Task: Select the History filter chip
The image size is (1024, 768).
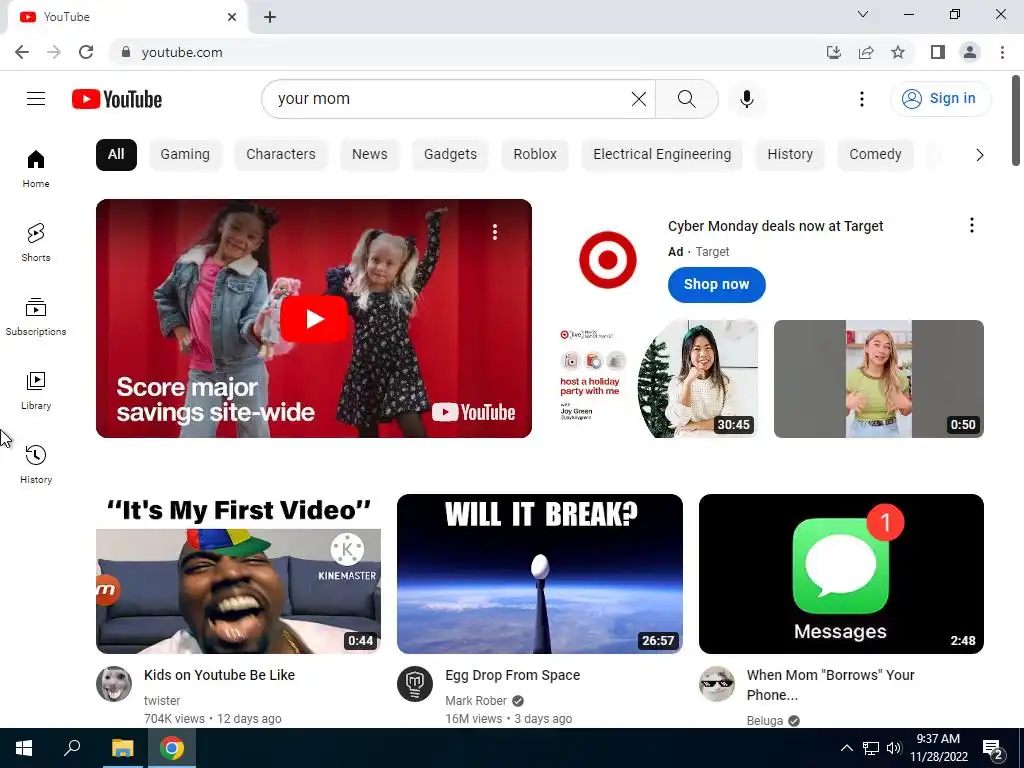Action: click(x=790, y=155)
